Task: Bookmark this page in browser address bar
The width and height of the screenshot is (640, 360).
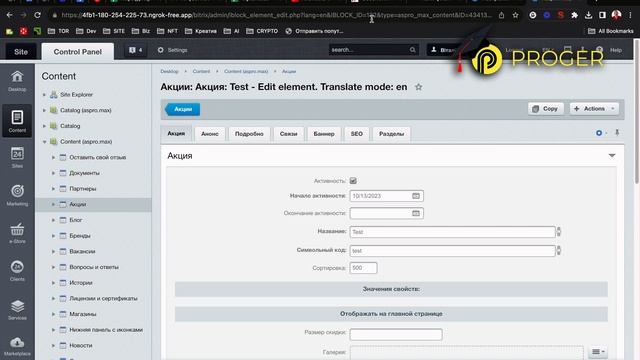Action: pos(516,15)
